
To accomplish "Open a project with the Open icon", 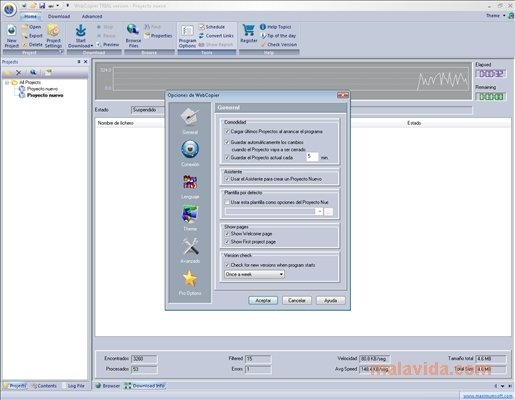I will click(x=32, y=27).
